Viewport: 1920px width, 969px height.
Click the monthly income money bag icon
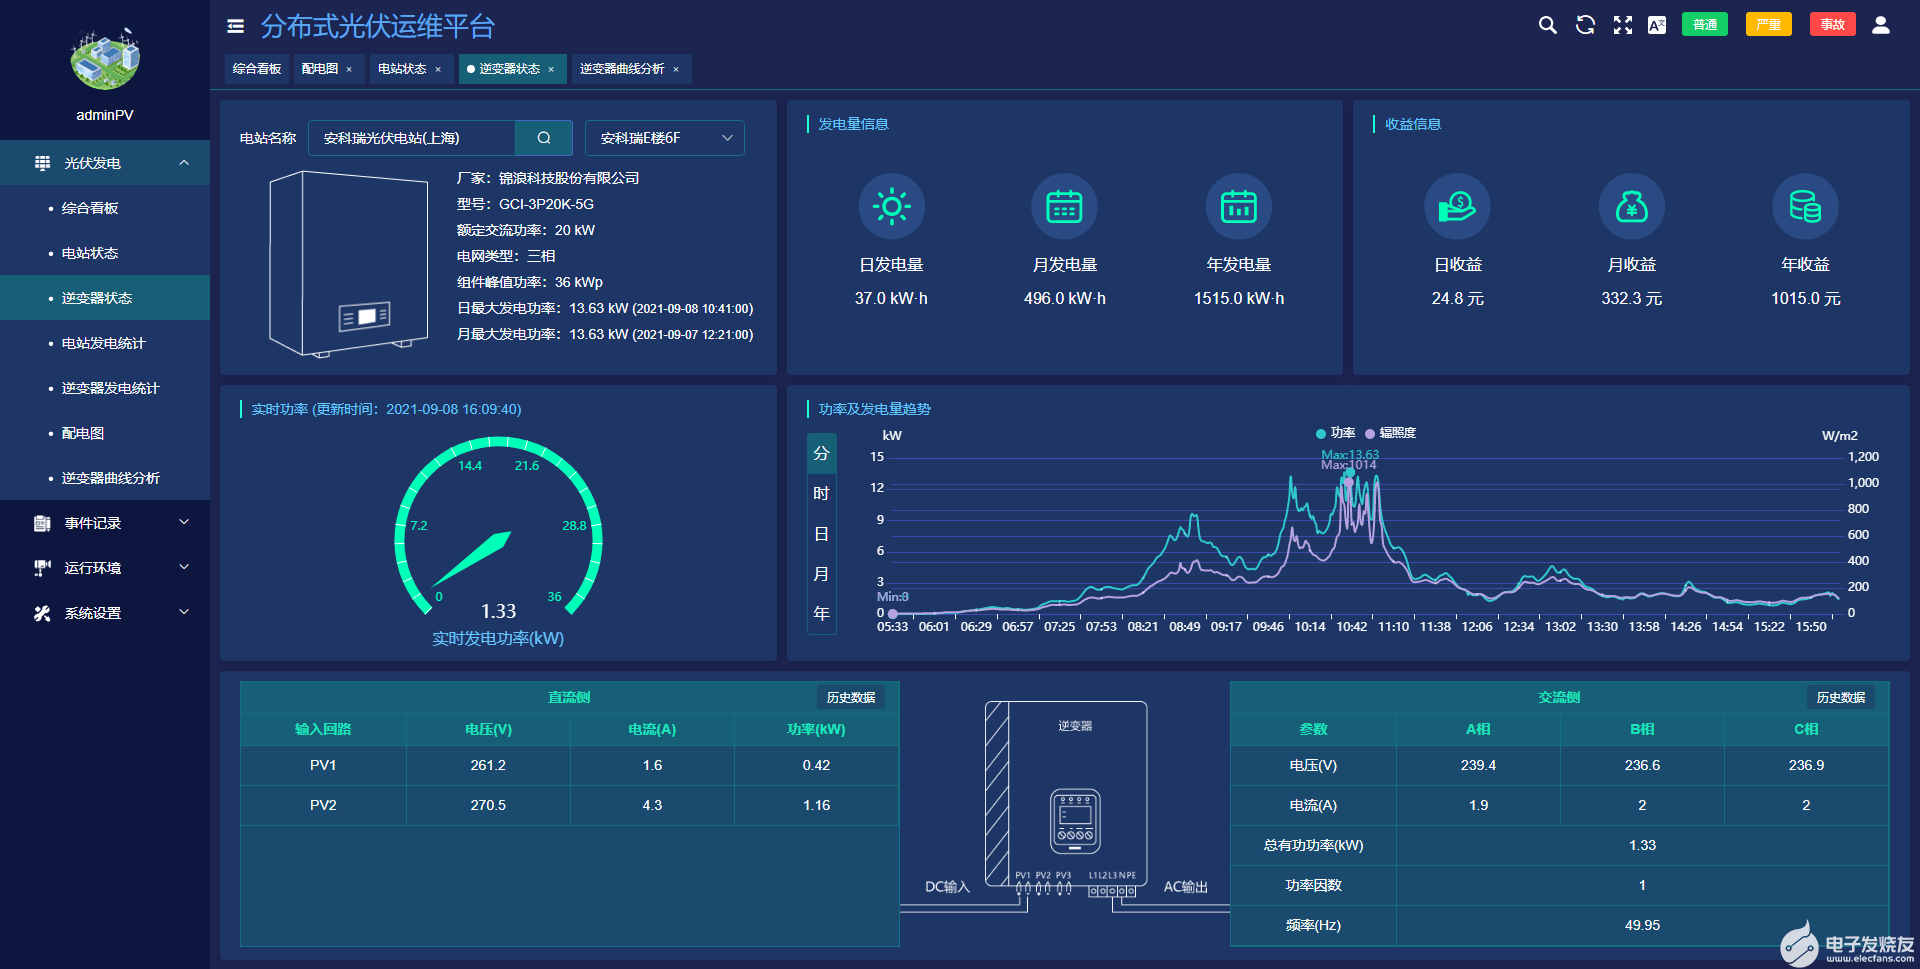pyautogui.click(x=1631, y=207)
